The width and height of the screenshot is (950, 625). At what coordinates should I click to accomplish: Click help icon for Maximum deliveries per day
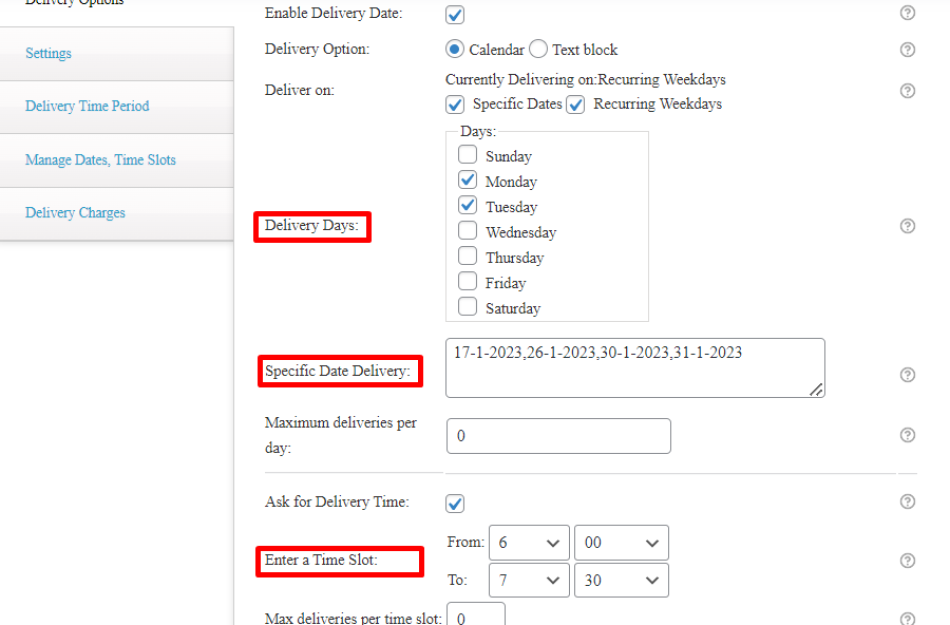pyautogui.click(x=907, y=435)
